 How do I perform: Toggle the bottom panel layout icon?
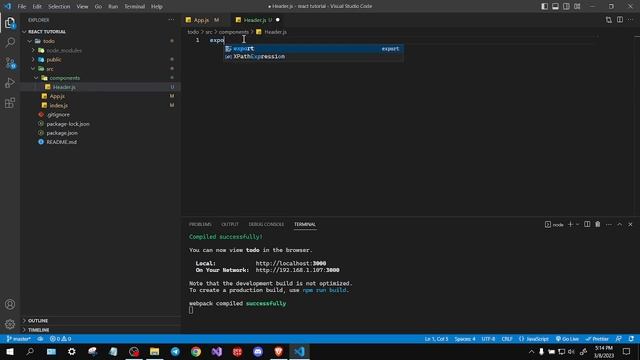[556, 7]
